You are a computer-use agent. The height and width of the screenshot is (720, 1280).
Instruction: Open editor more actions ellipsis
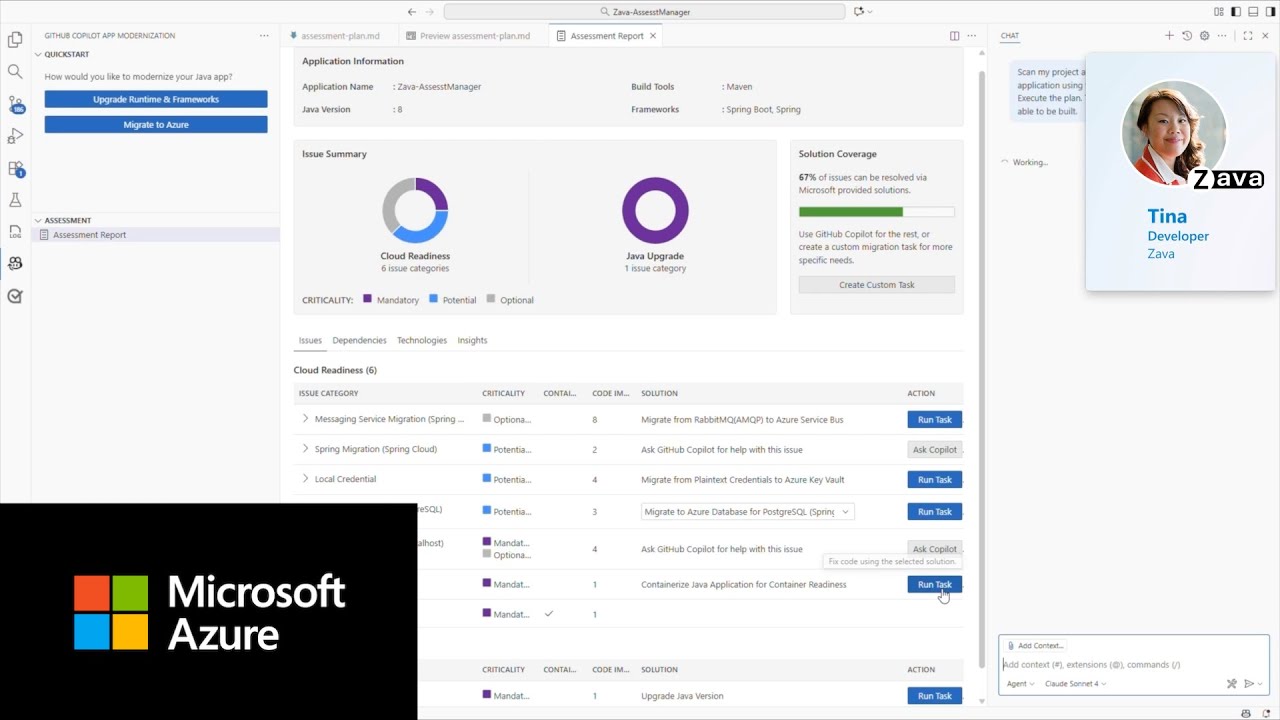click(x=972, y=36)
